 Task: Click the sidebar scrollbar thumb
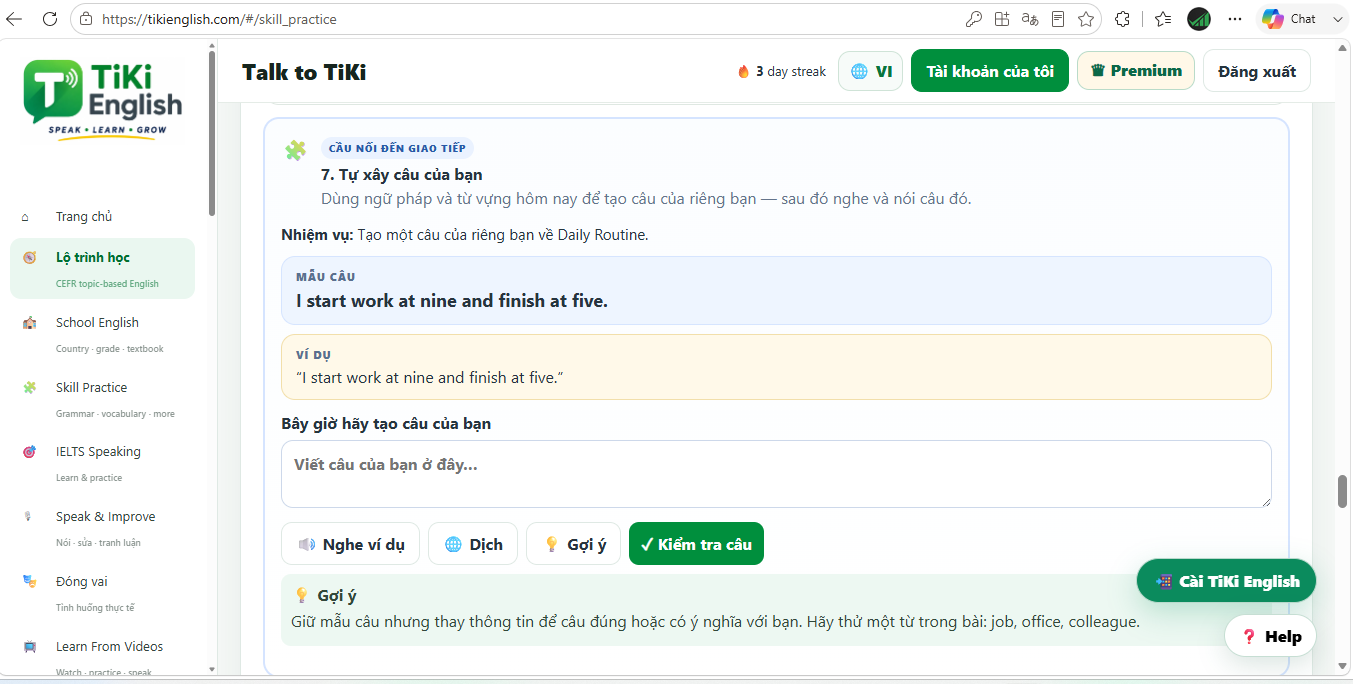[x=211, y=132]
